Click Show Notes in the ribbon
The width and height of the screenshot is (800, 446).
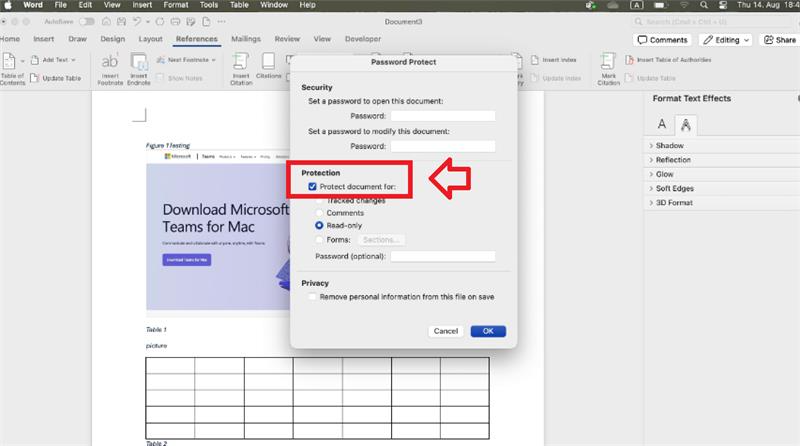180,78
